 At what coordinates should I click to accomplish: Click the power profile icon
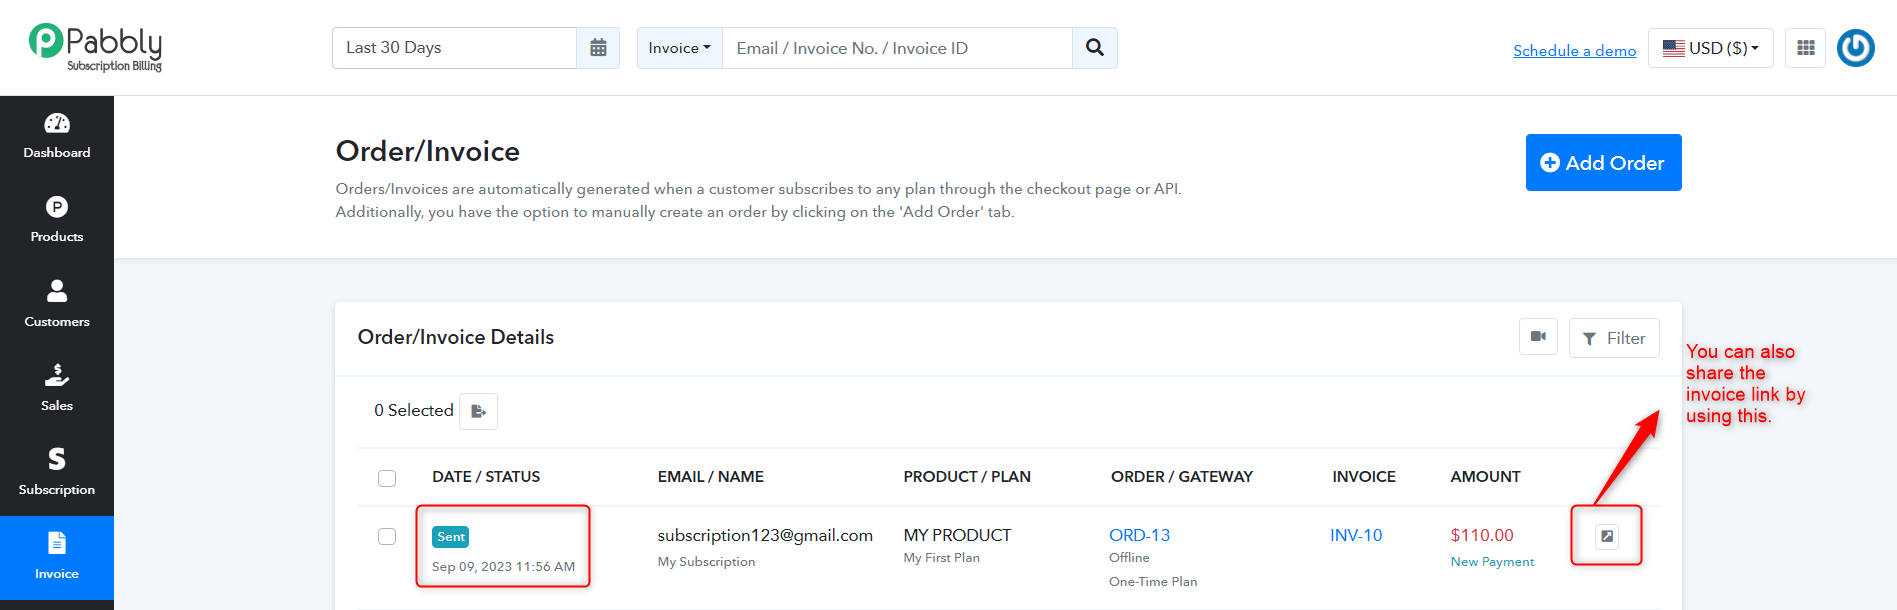pos(1856,48)
